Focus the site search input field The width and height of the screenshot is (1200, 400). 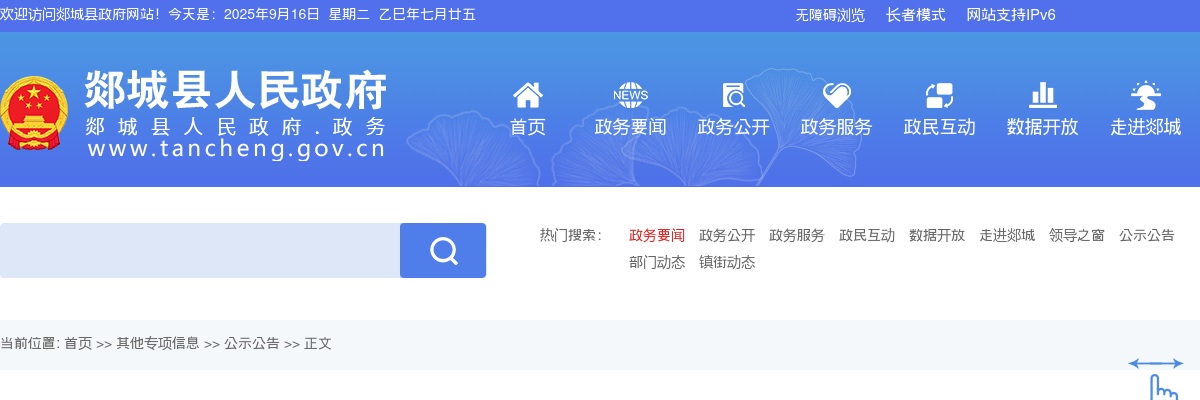(200, 250)
